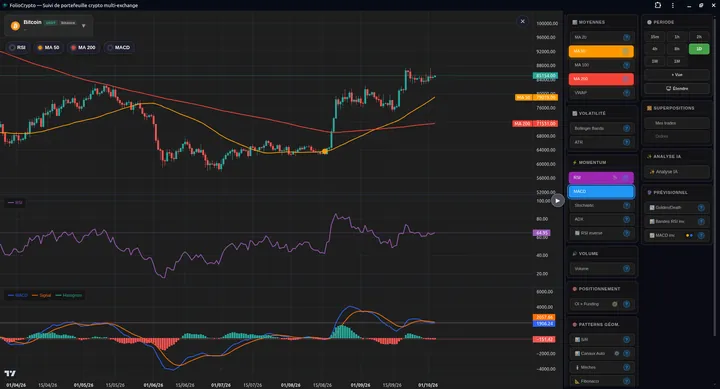Click the purple RSI row in Momentum

point(601,177)
